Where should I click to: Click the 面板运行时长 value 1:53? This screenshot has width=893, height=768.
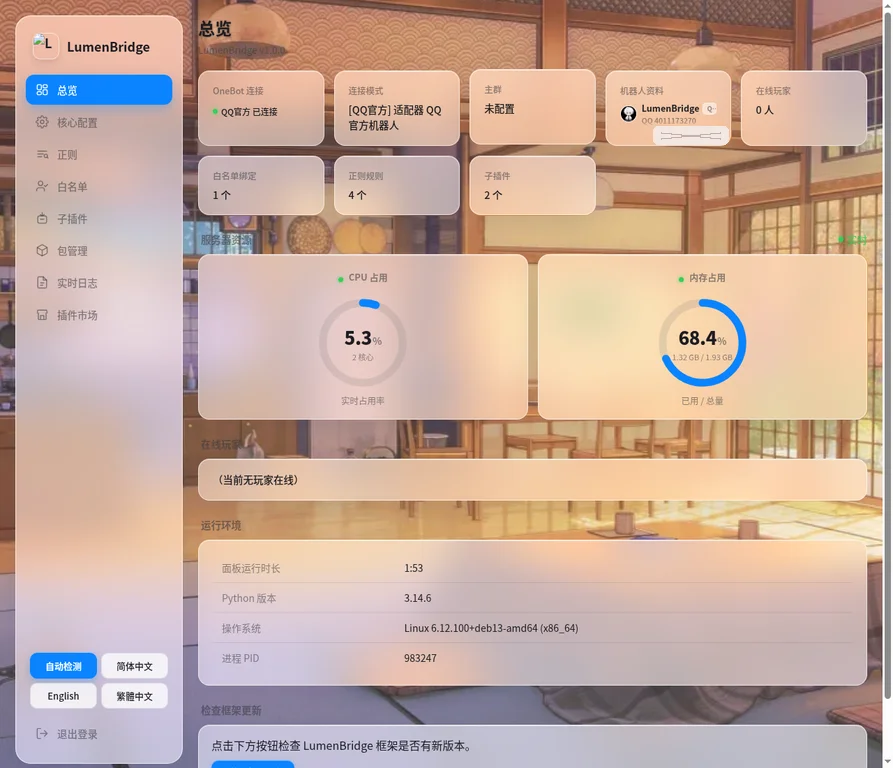413,568
